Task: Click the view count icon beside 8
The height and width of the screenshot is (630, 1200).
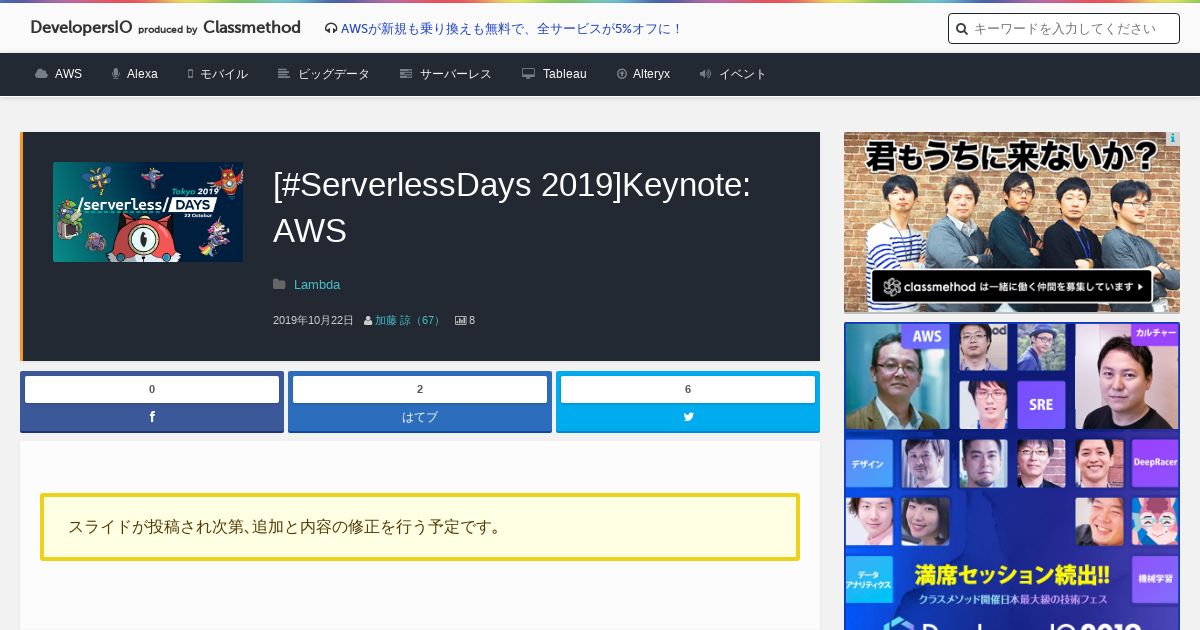Action: click(460, 321)
